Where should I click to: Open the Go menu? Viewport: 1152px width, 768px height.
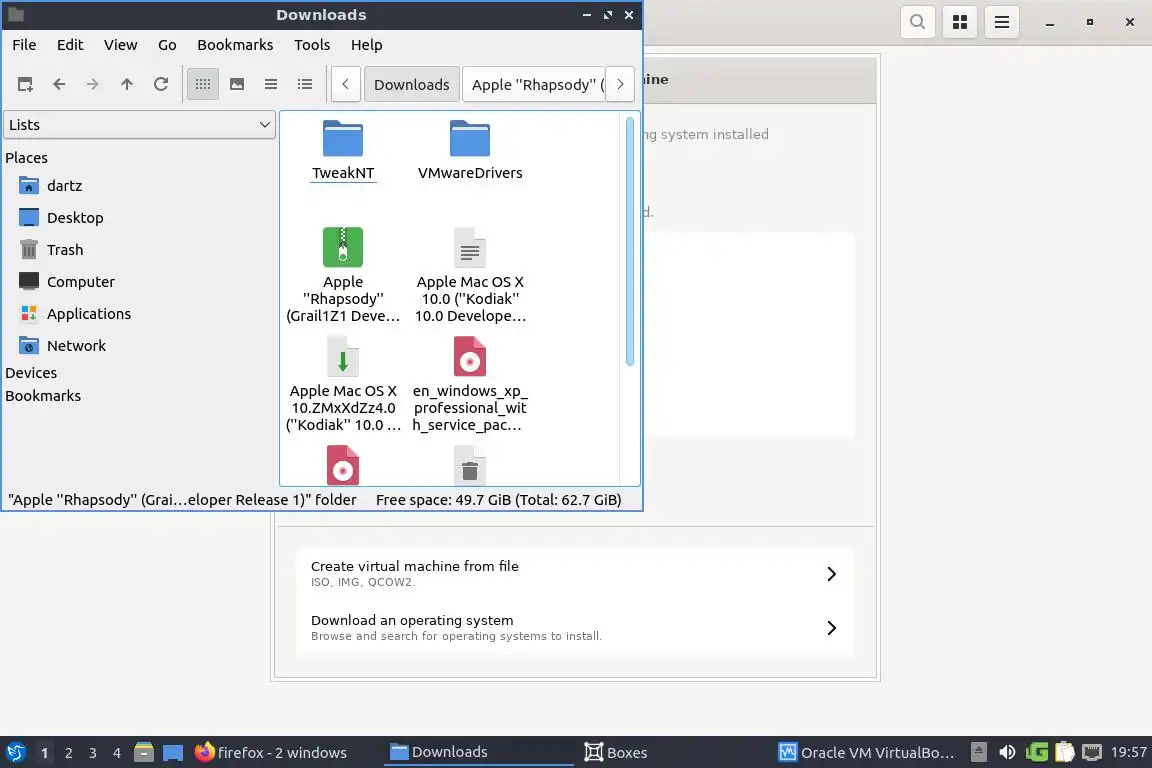(167, 45)
